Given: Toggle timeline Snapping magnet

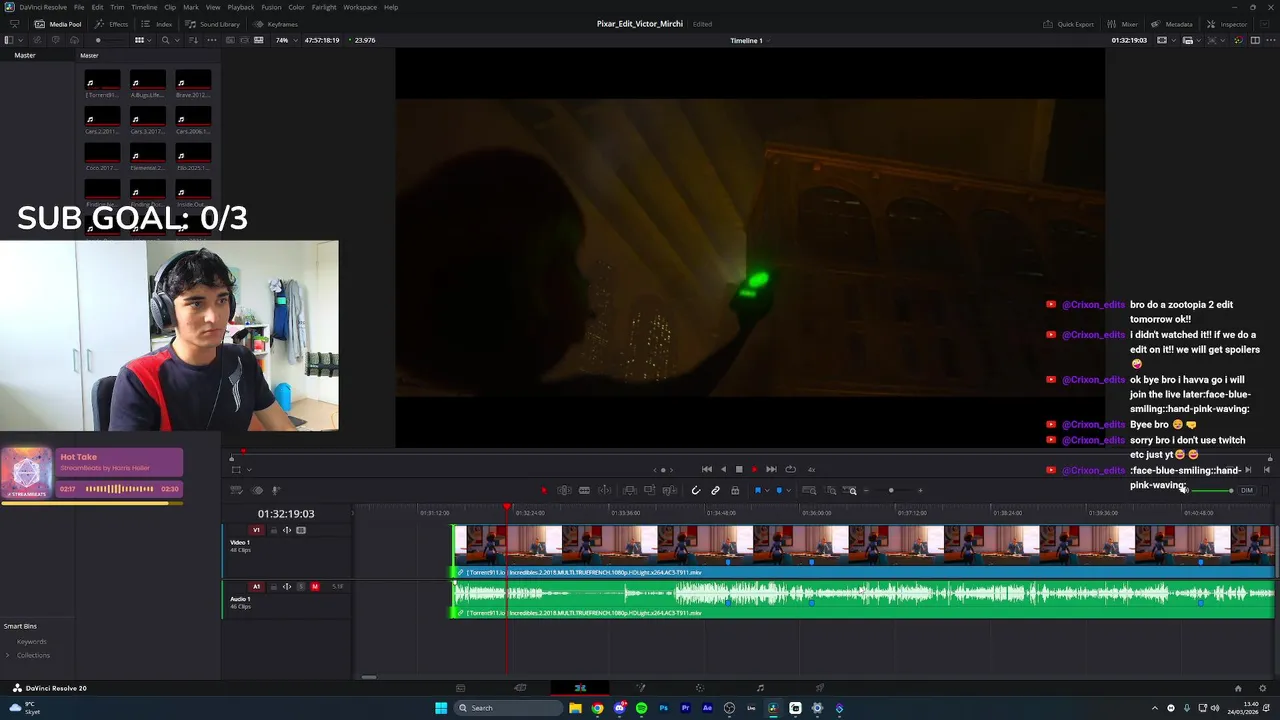Looking at the screenshot, I should pyautogui.click(x=696, y=490).
